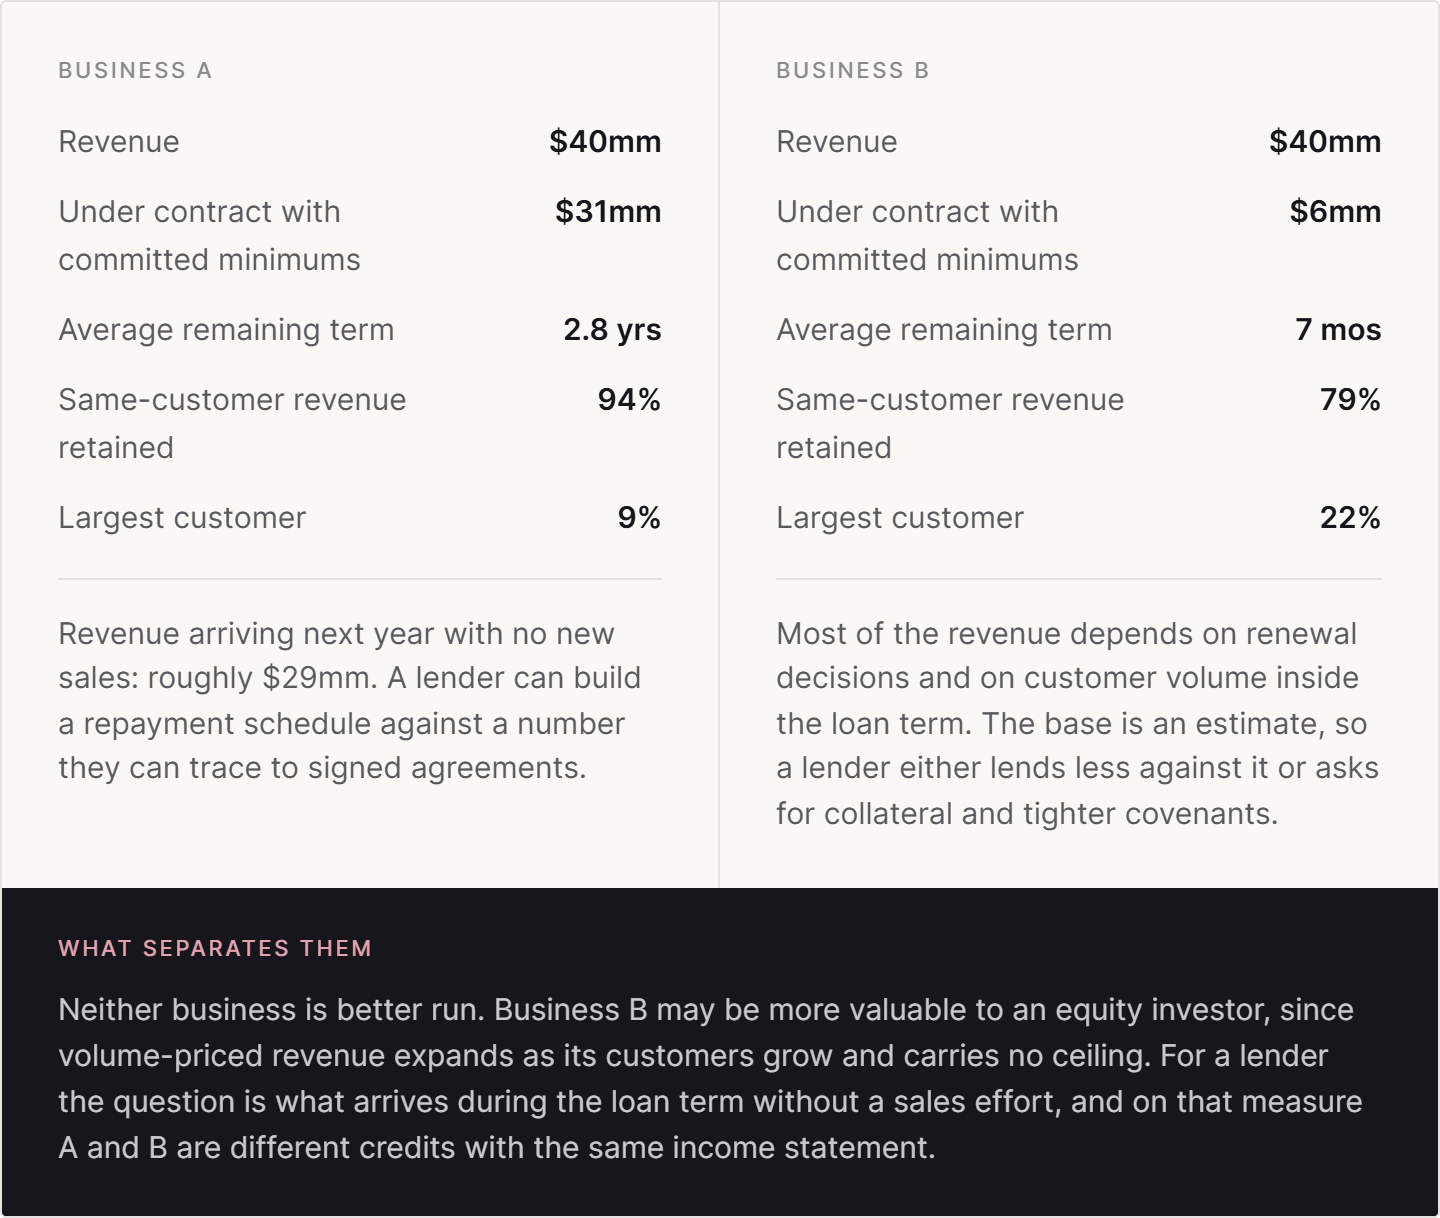Click Business A's Largest customer label
Viewport: 1440px width, 1218px height.
point(182,517)
